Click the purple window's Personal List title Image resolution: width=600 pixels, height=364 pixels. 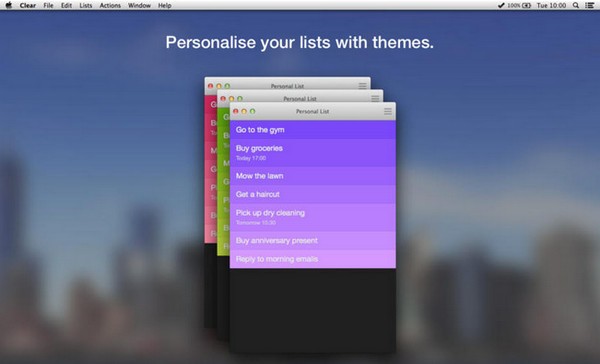pyautogui.click(x=312, y=111)
